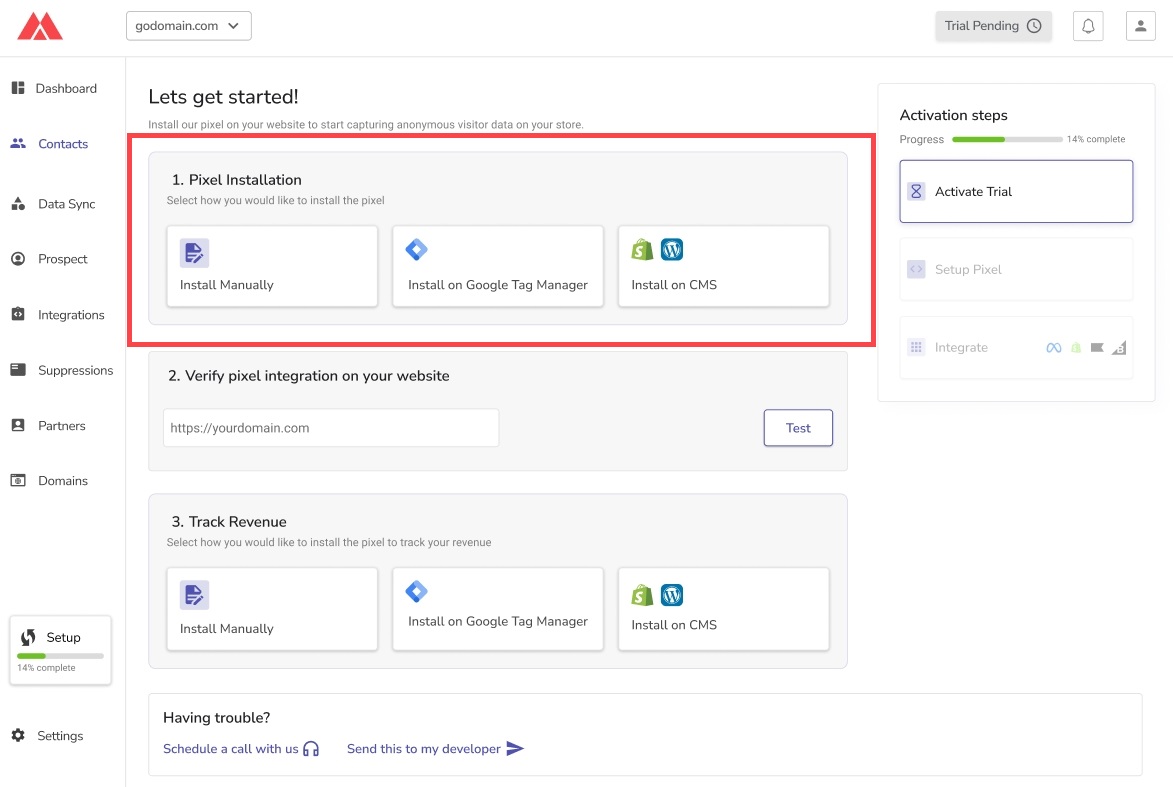Image resolution: width=1173 pixels, height=787 pixels.
Task: Click the Contacts people icon
Action: [x=18, y=144]
